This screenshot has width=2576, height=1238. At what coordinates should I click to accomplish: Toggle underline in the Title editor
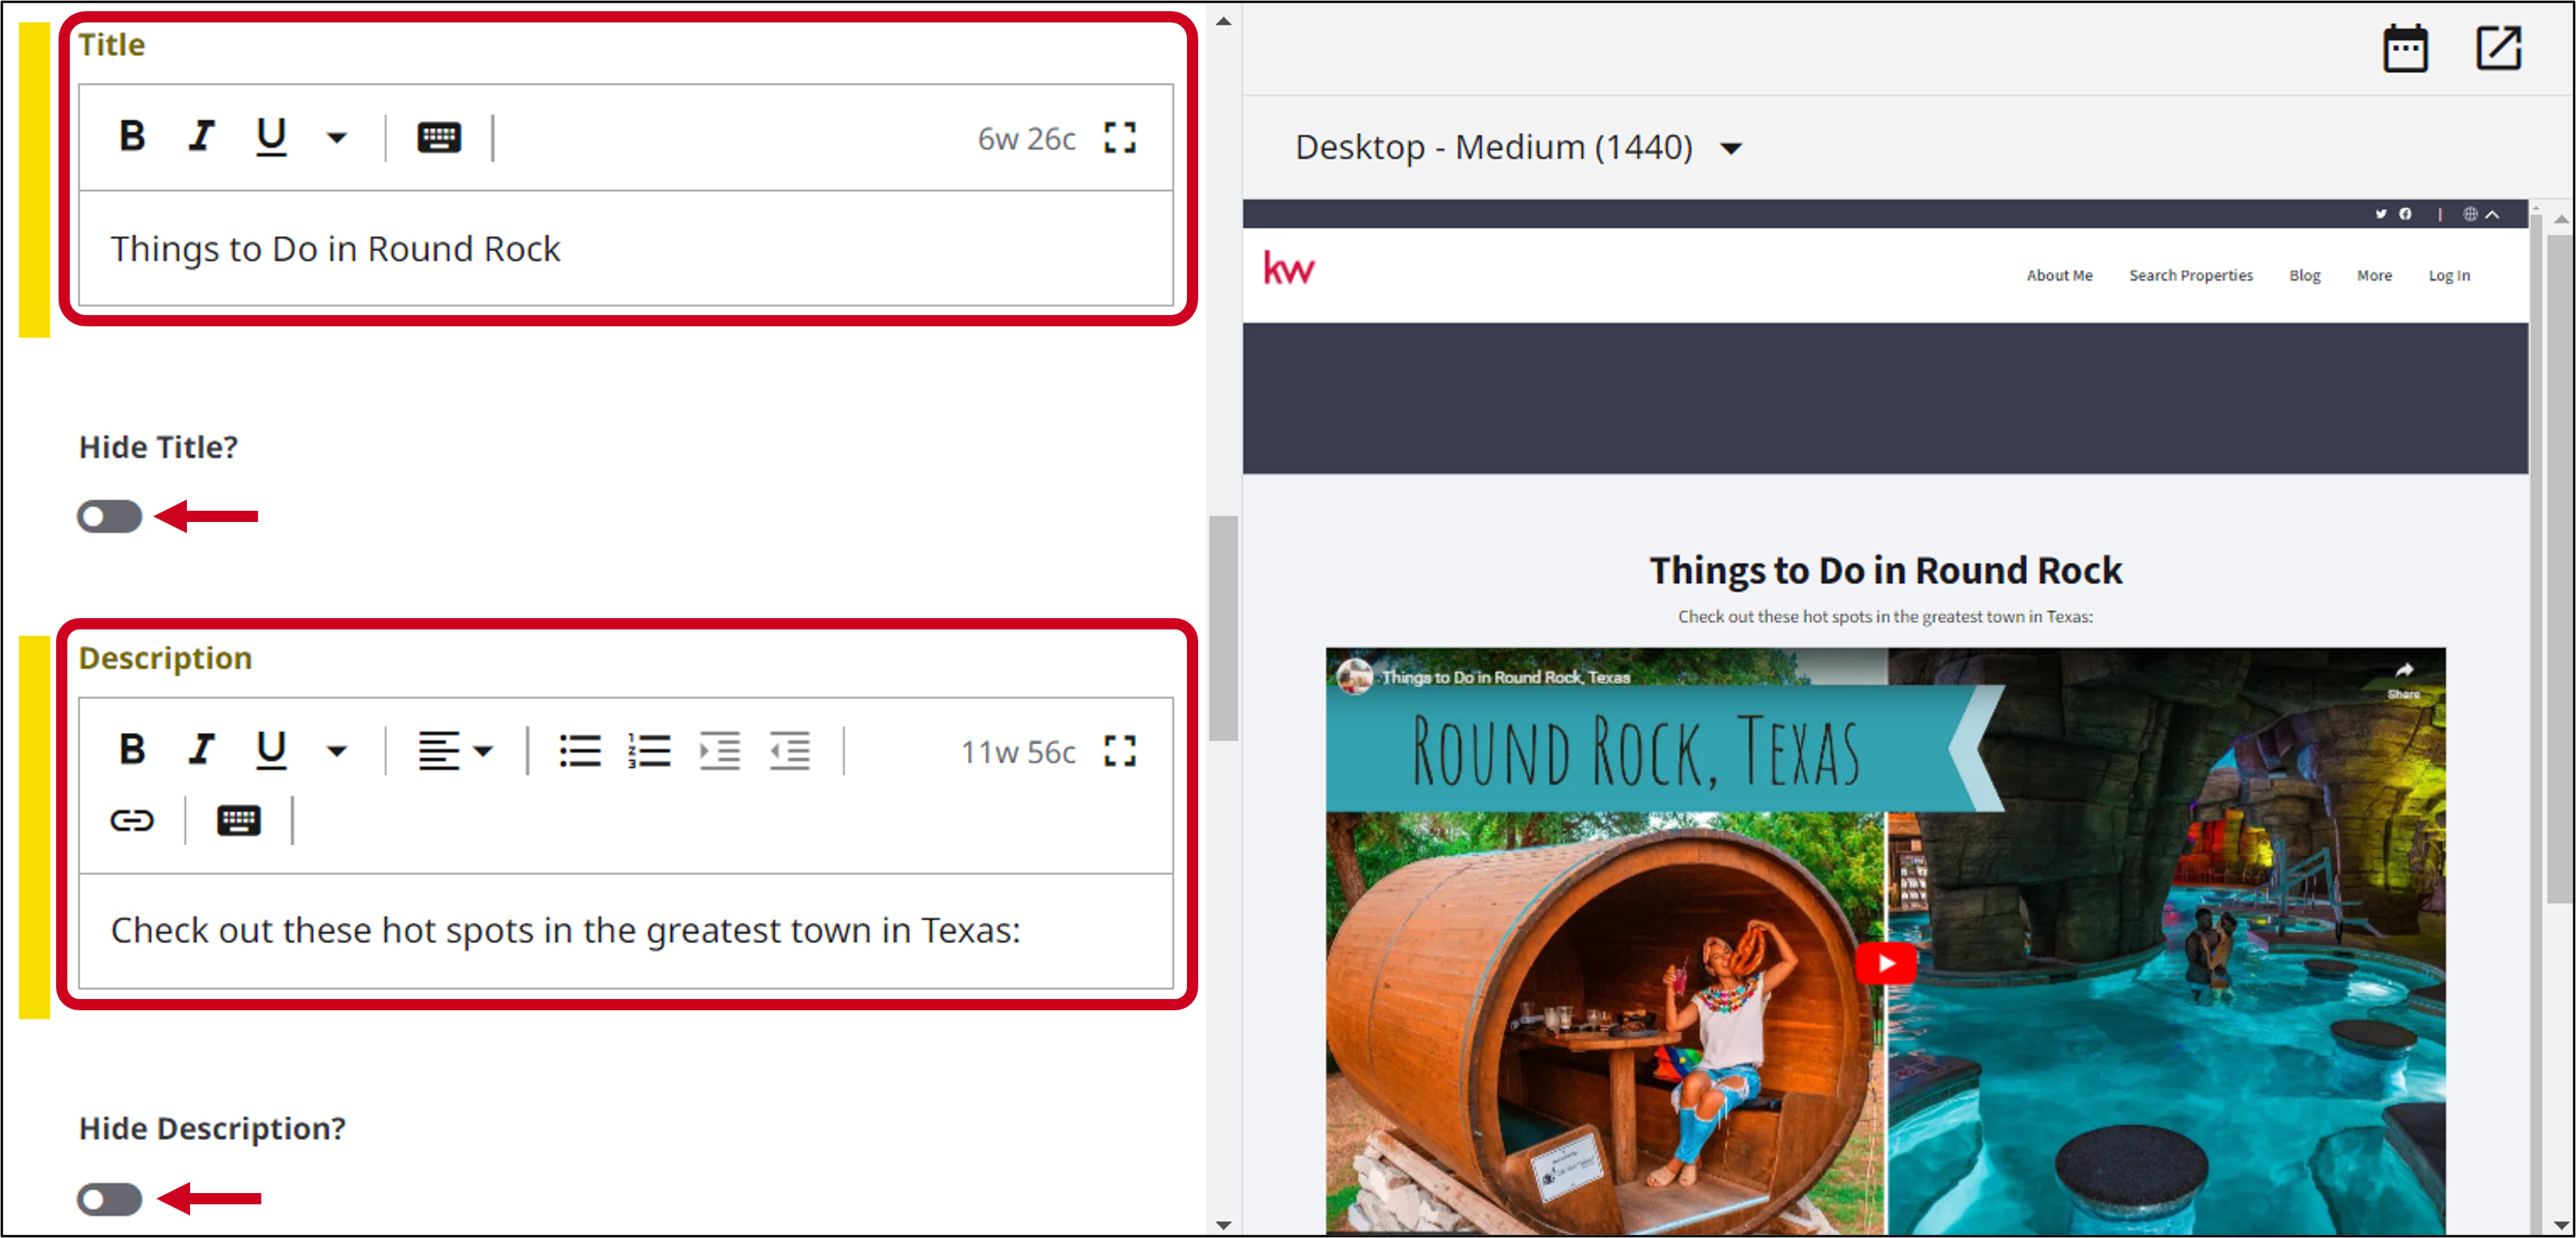271,136
